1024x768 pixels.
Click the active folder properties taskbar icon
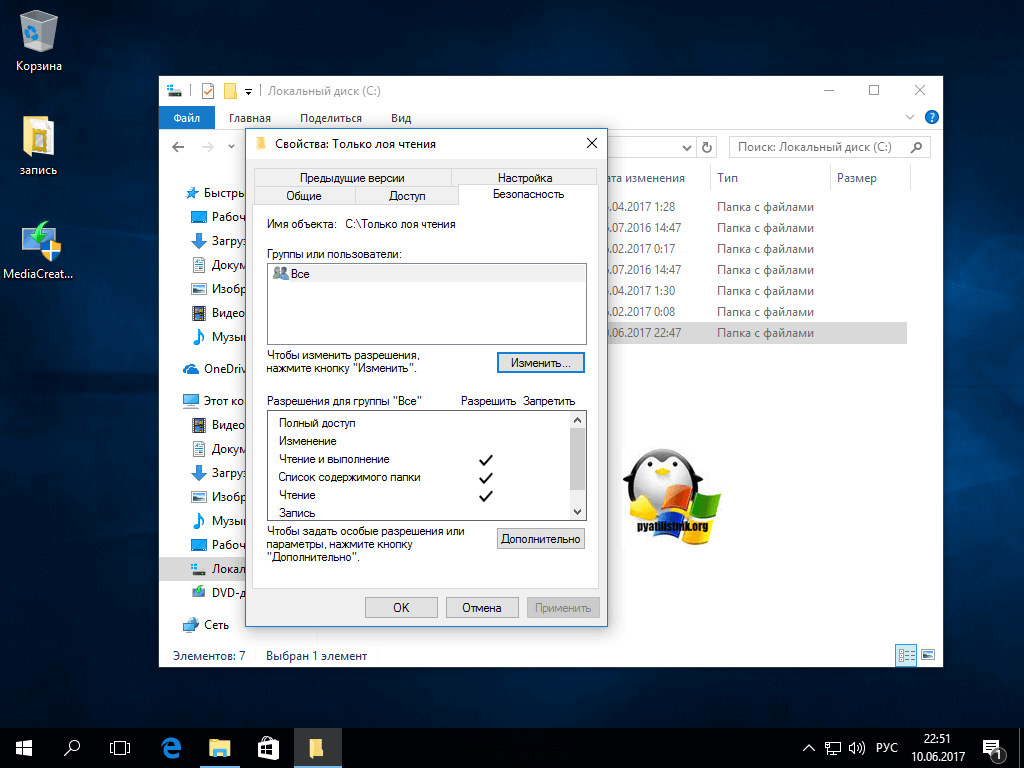point(317,748)
